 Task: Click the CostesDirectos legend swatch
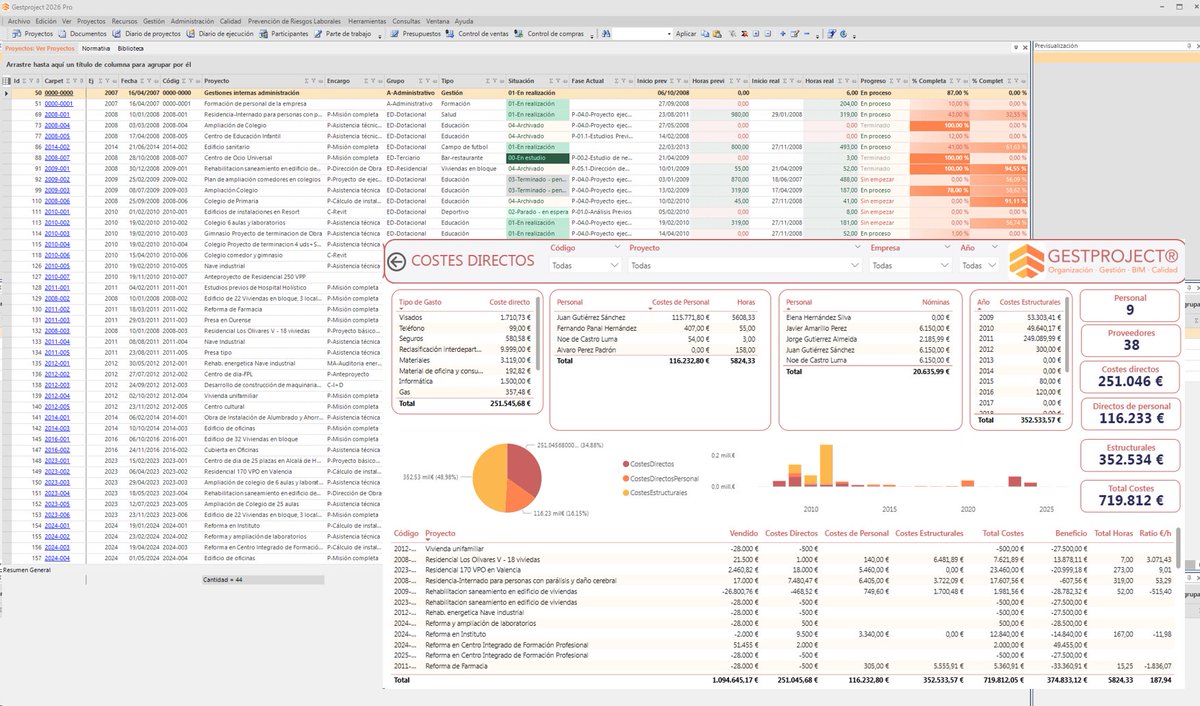pyautogui.click(x=626, y=464)
